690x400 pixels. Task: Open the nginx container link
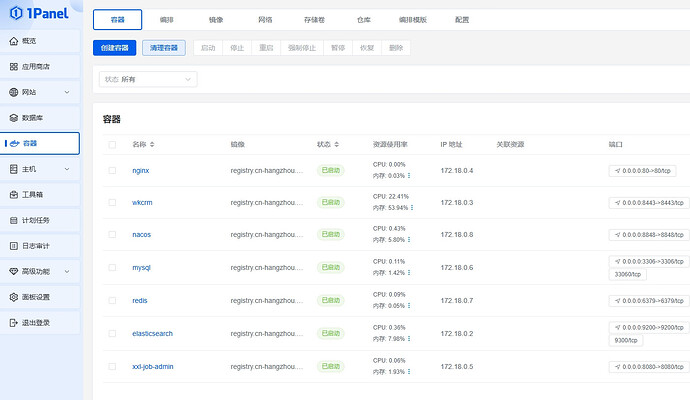pos(141,171)
